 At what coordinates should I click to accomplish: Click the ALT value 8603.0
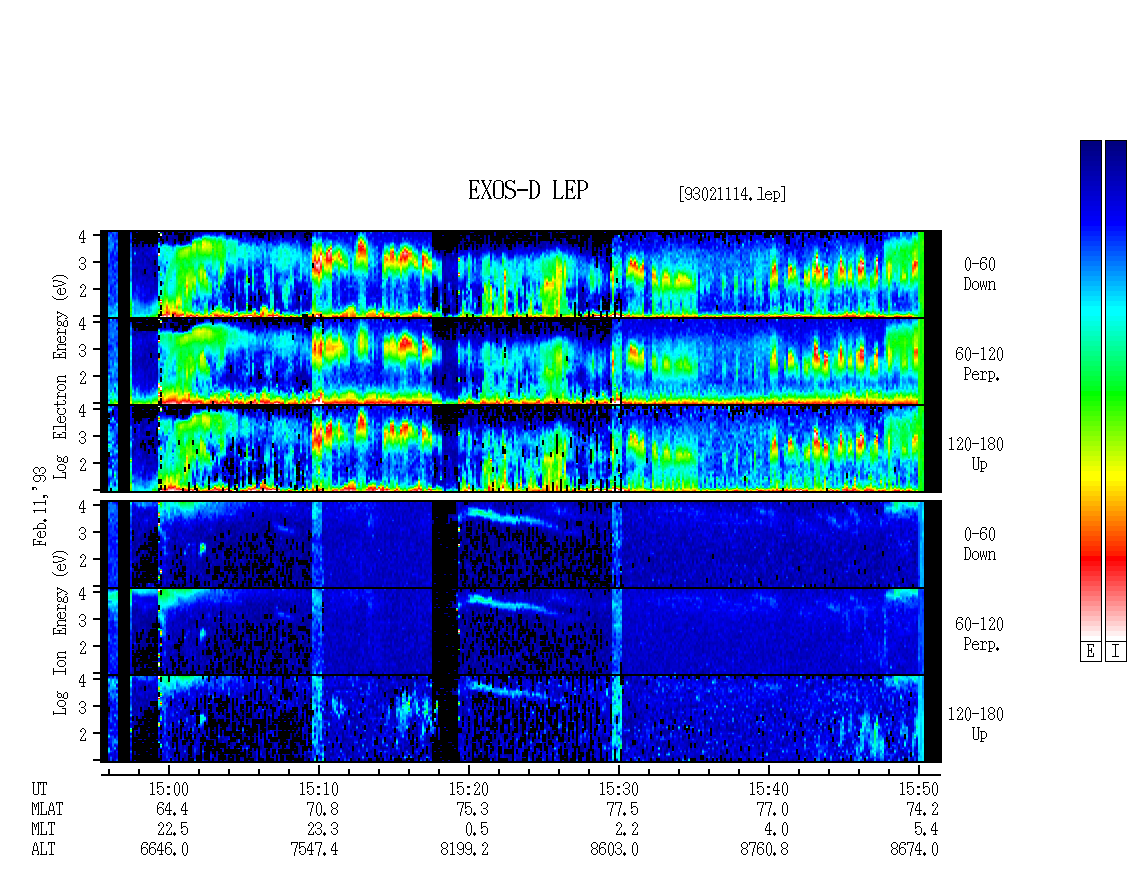[614, 850]
